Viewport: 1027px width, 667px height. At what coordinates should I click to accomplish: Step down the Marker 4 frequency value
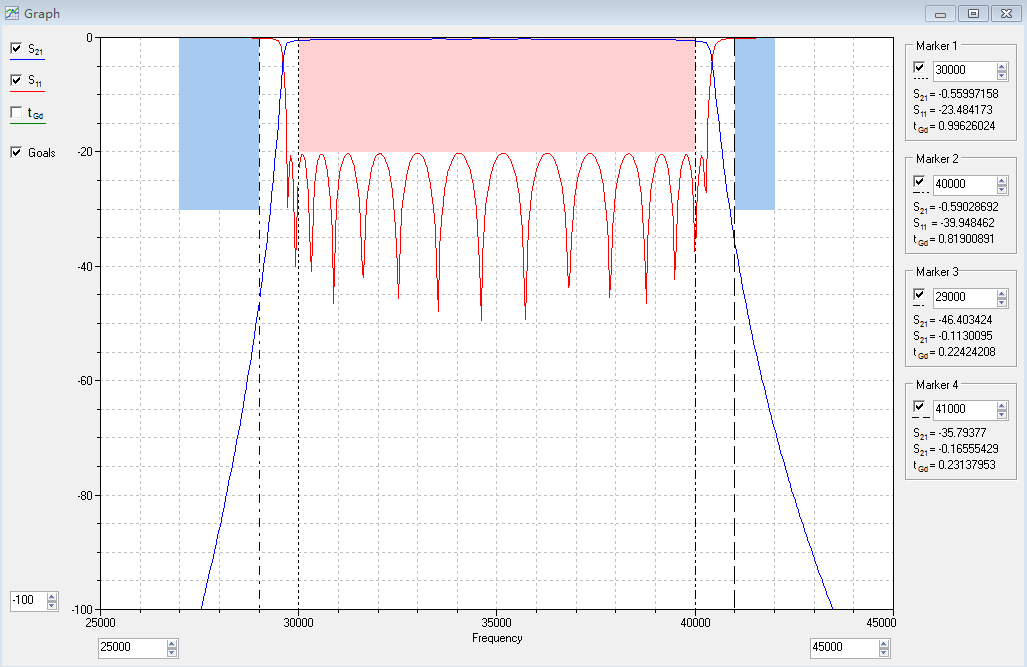point(1002,415)
